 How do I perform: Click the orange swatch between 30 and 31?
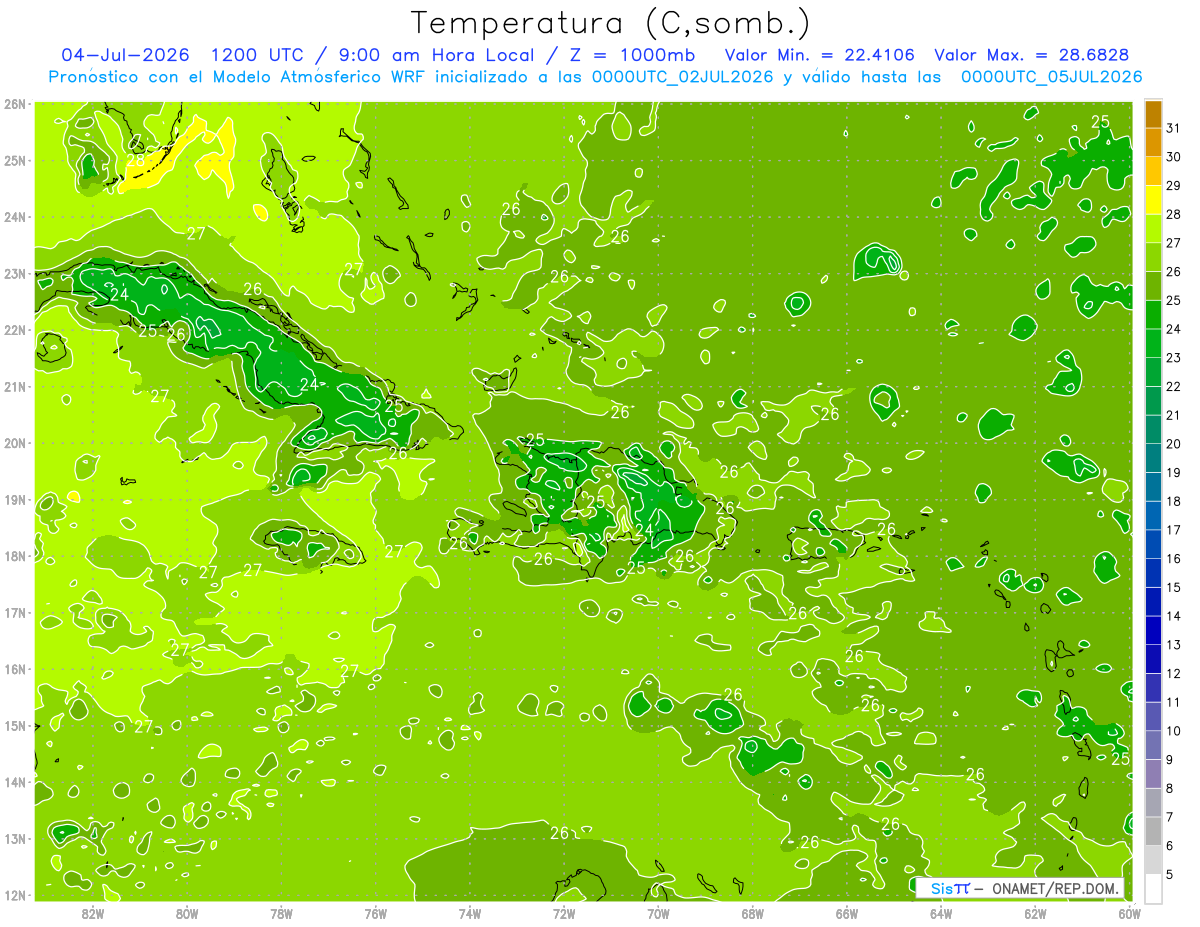(1154, 142)
